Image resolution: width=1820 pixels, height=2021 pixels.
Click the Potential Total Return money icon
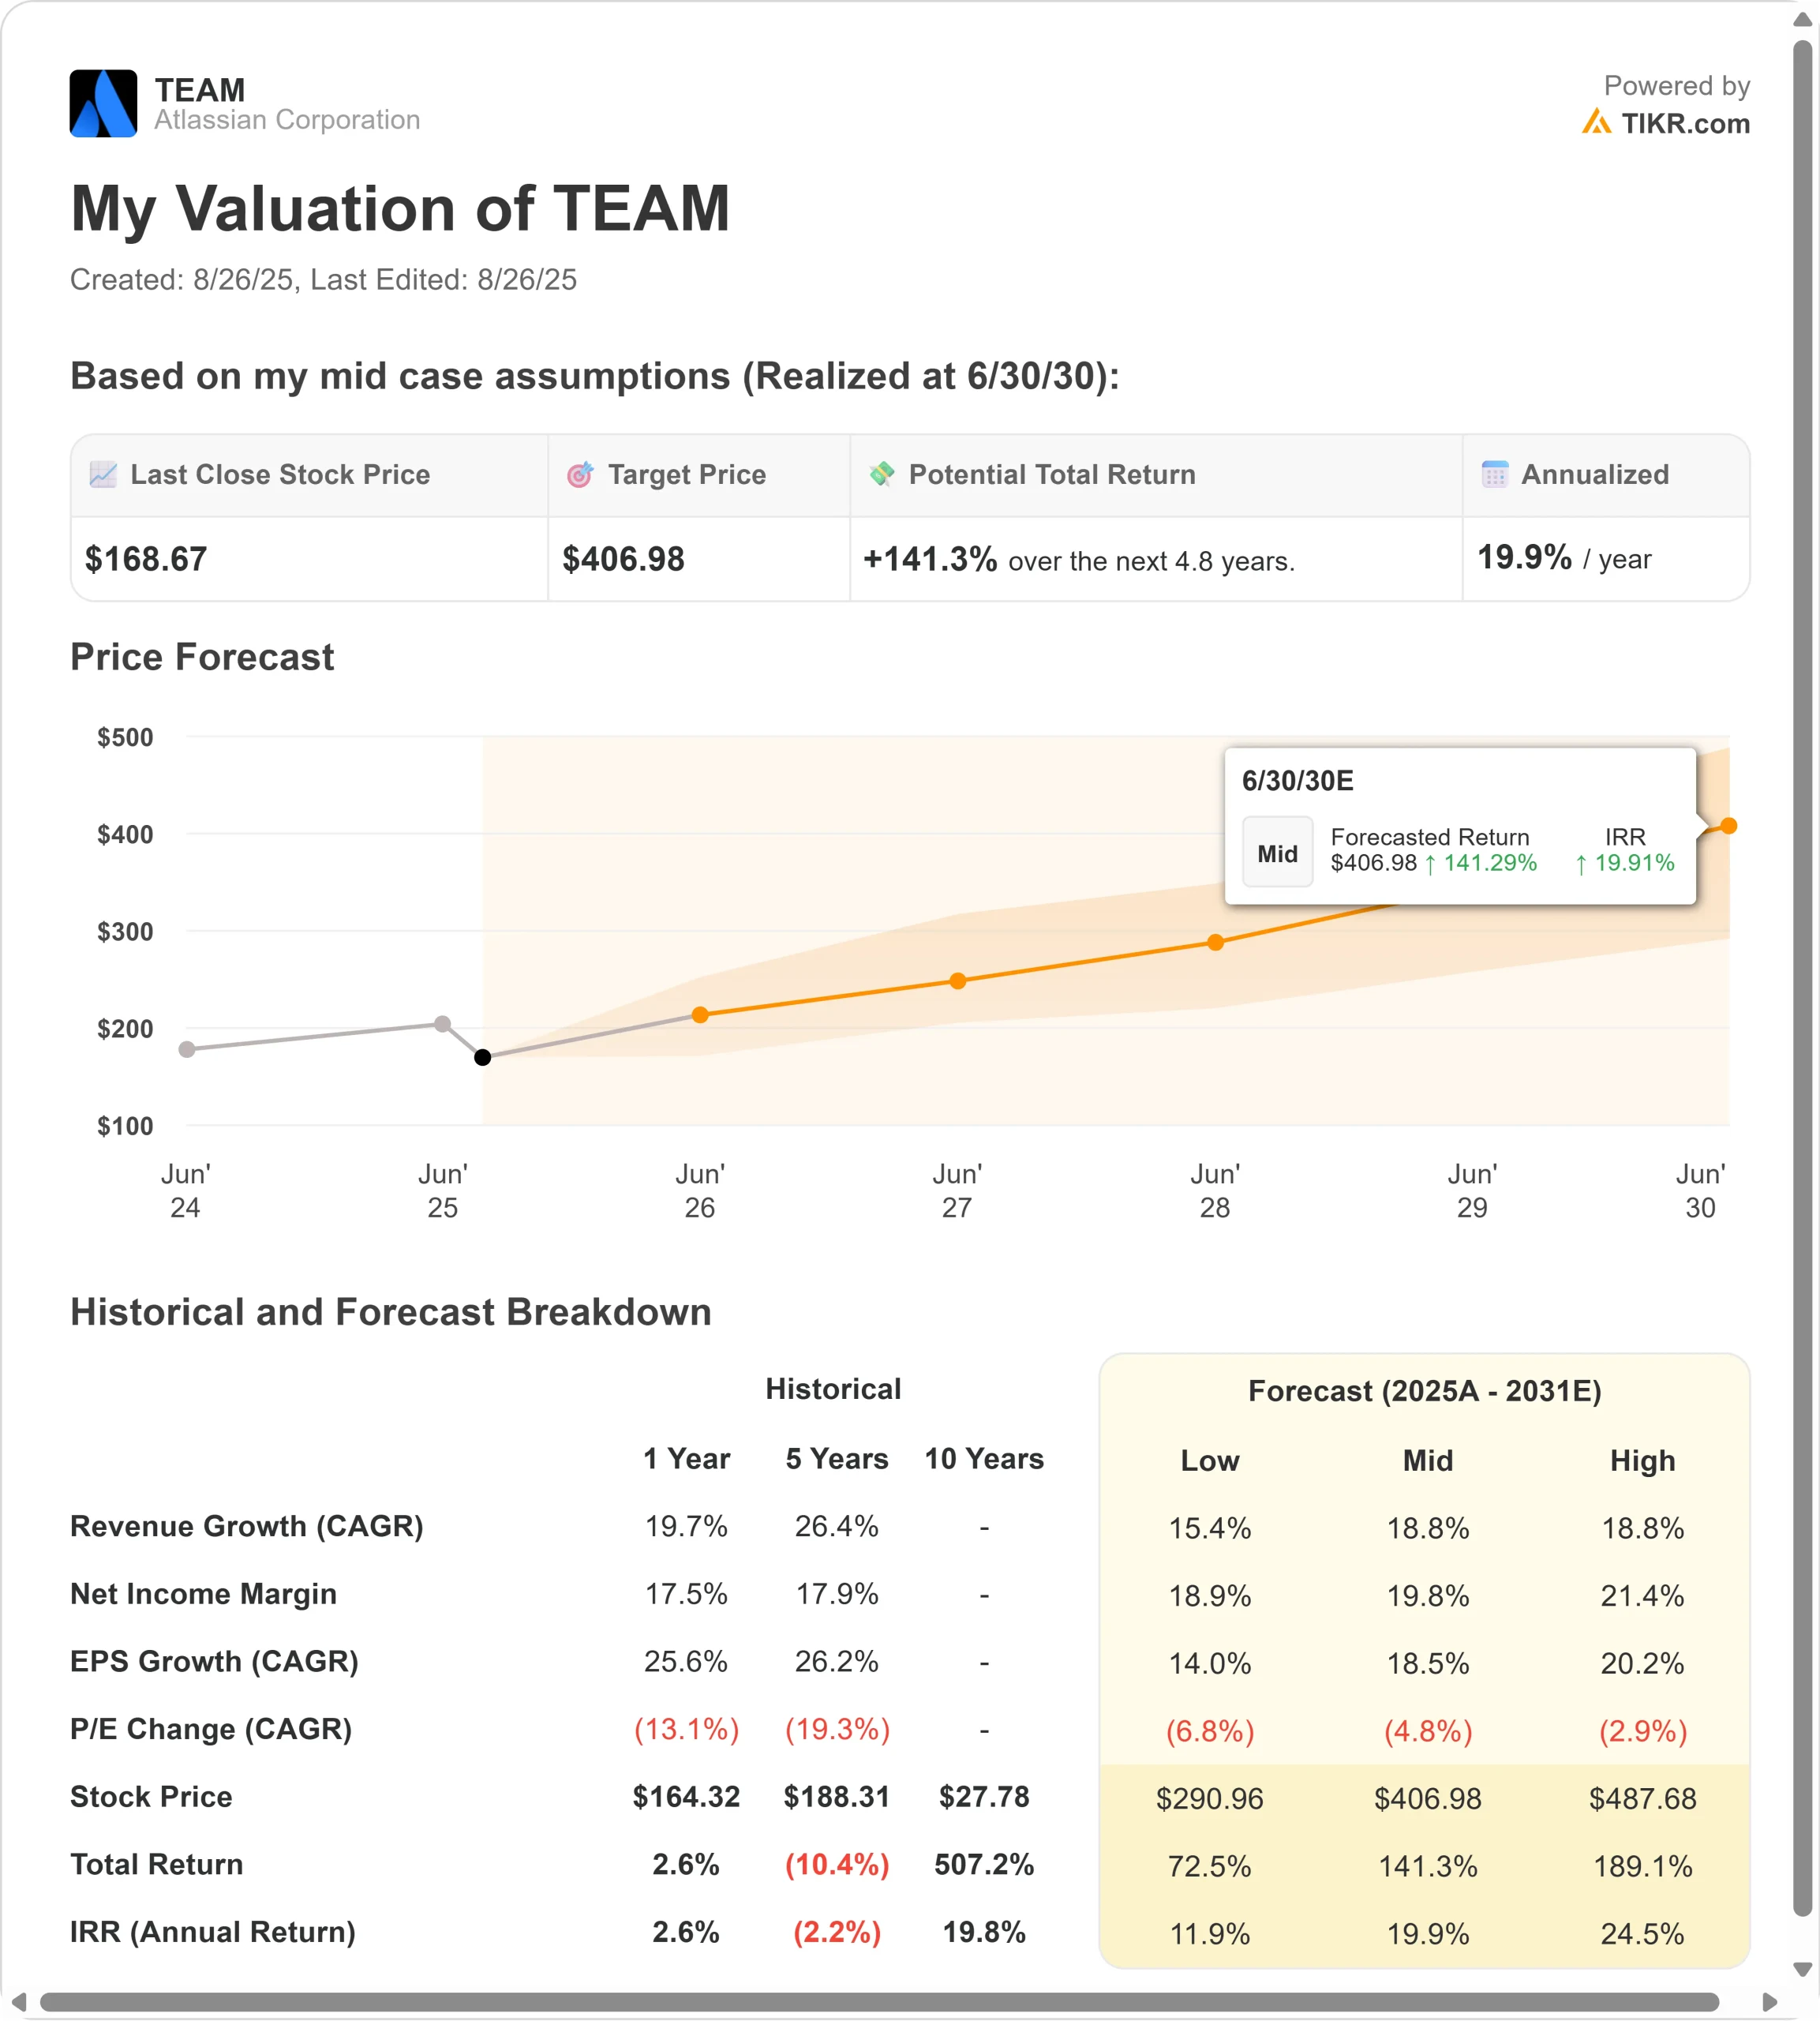click(x=881, y=474)
